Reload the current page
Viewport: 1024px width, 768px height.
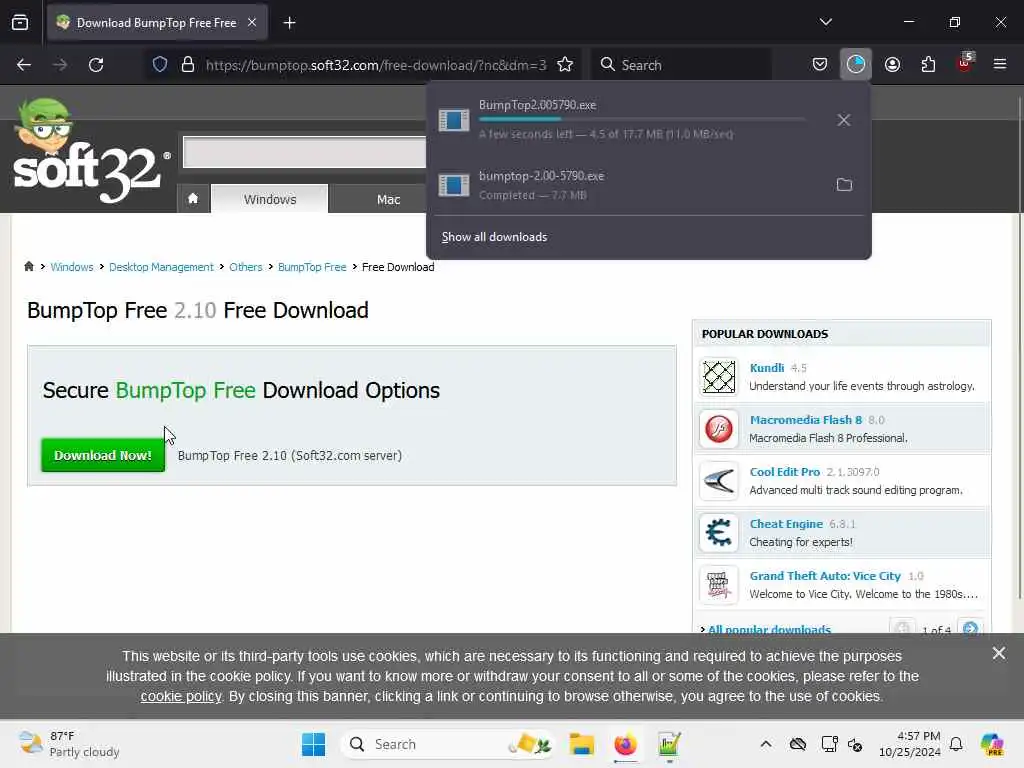tap(96, 65)
